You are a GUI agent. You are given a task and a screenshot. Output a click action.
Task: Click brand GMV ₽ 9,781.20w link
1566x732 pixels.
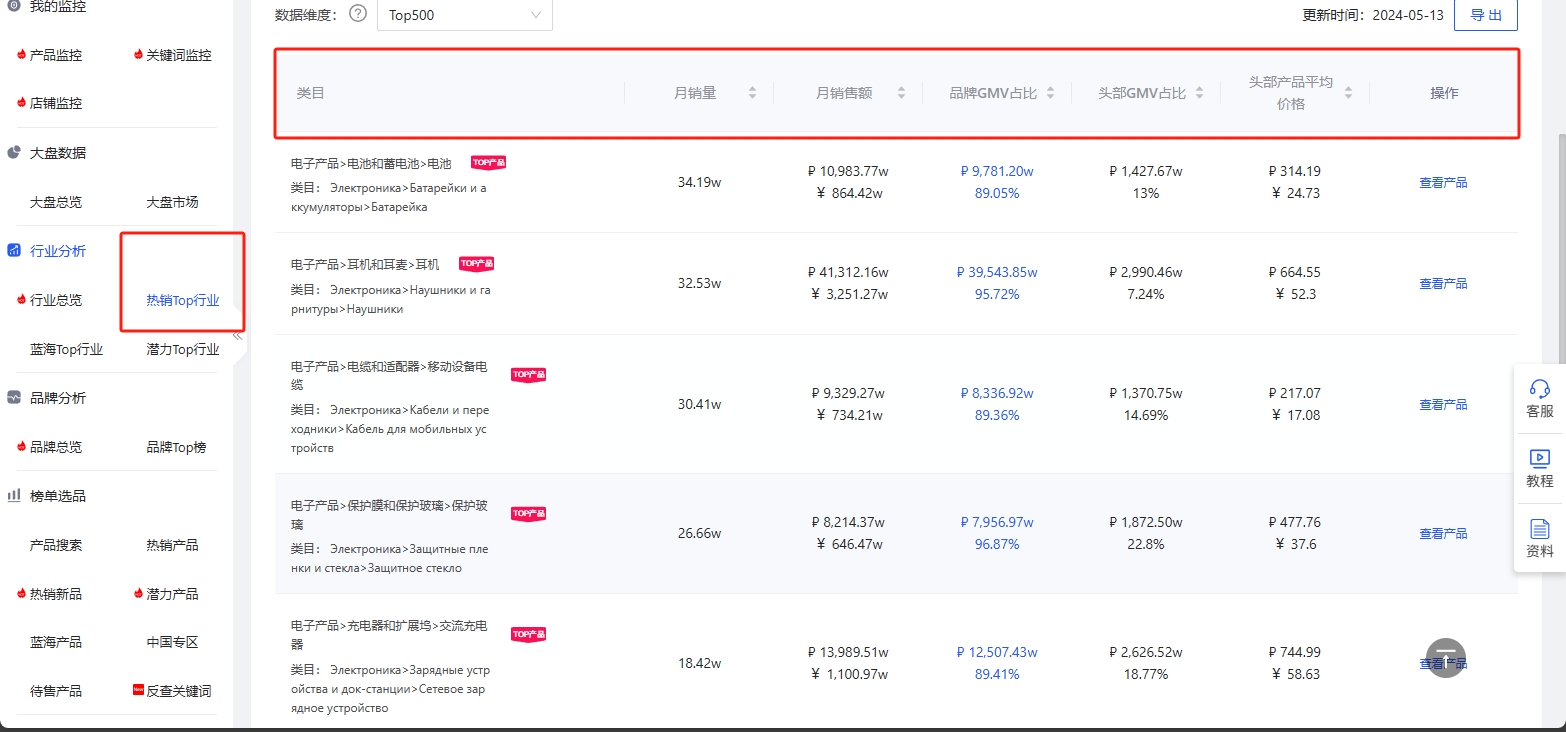coord(996,171)
